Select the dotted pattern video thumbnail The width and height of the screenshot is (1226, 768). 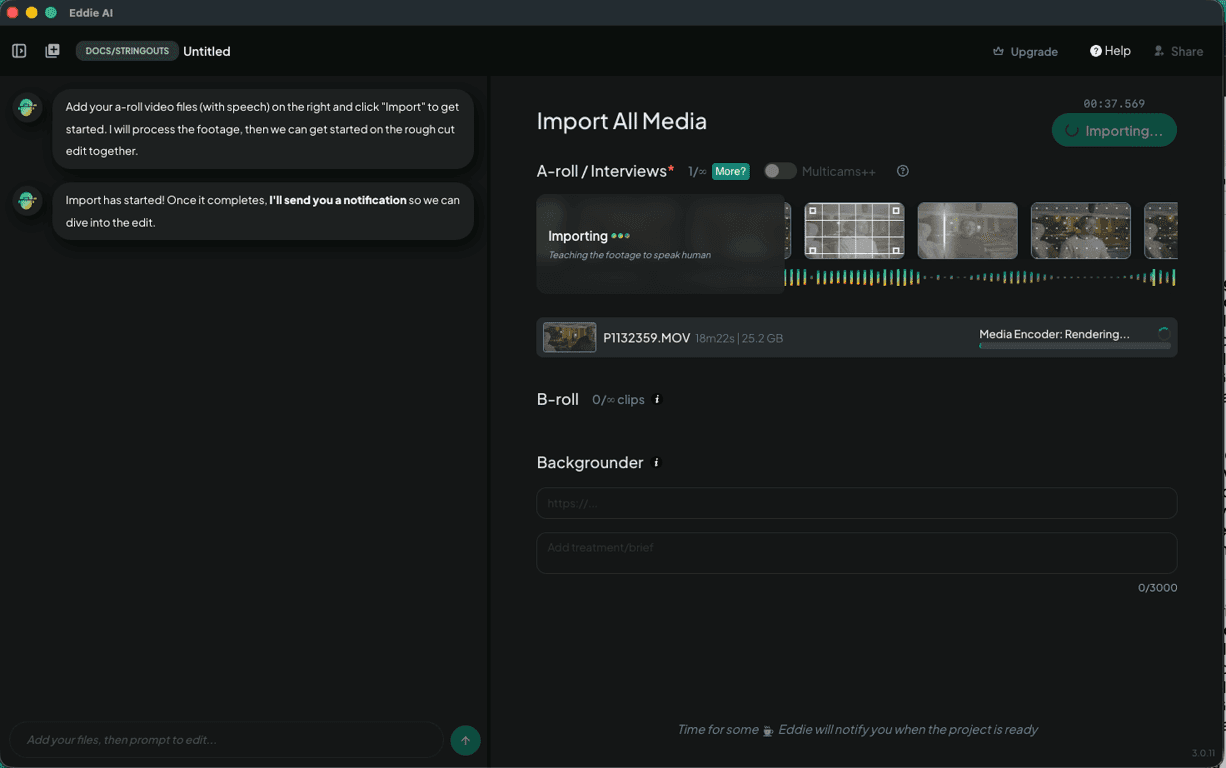click(1081, 230)
